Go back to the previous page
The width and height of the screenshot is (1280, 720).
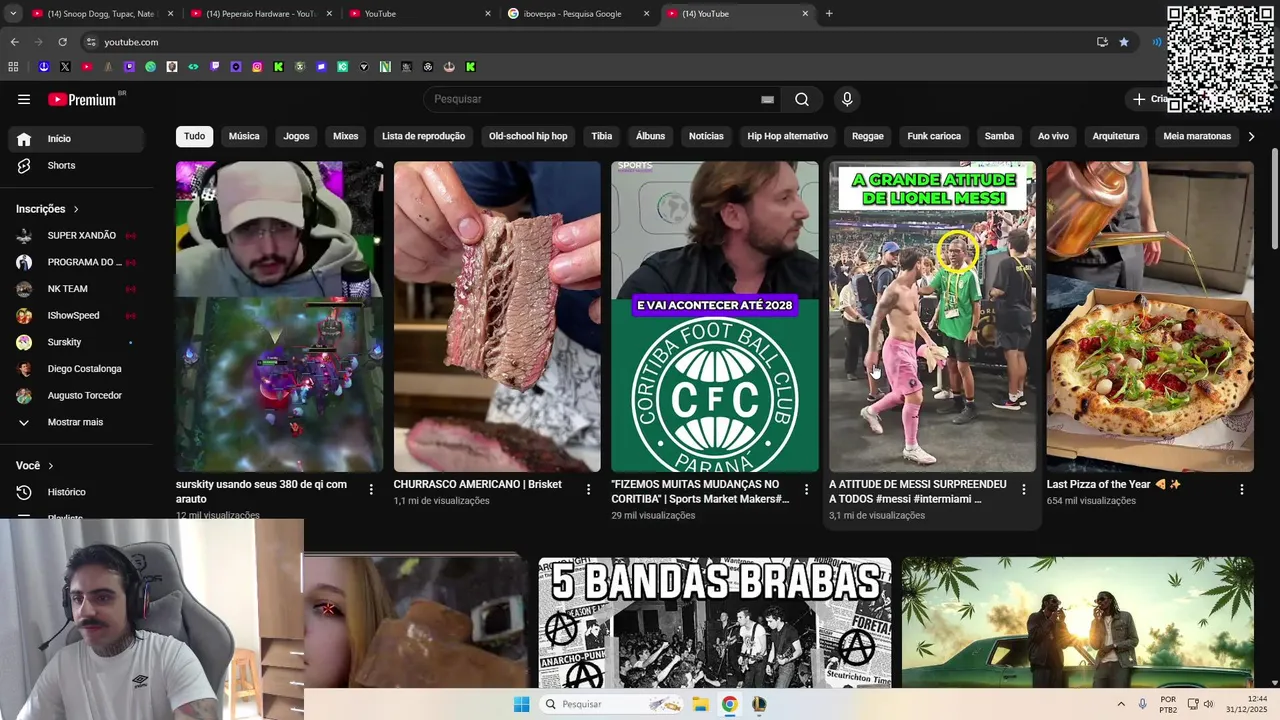(x=14, y=42)
